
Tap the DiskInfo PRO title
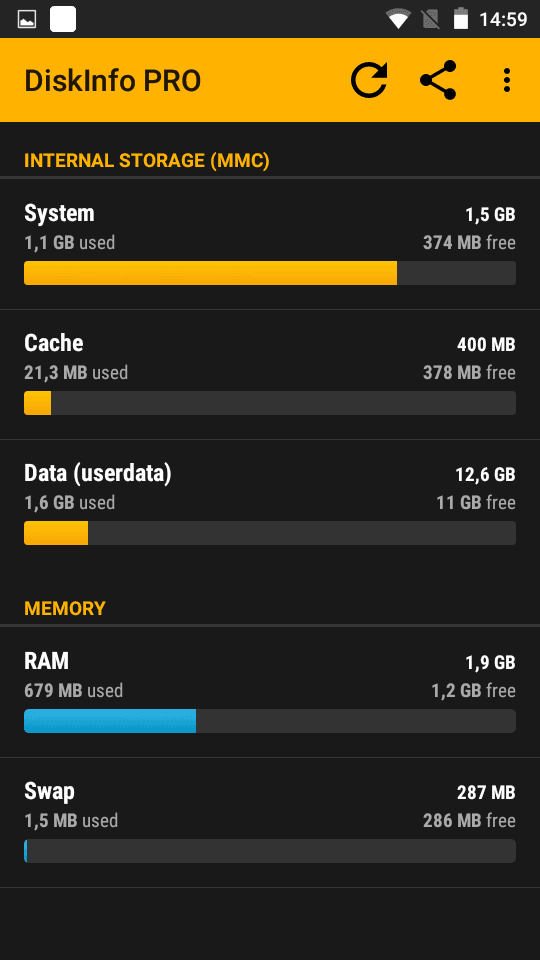(x=113, y=81)
